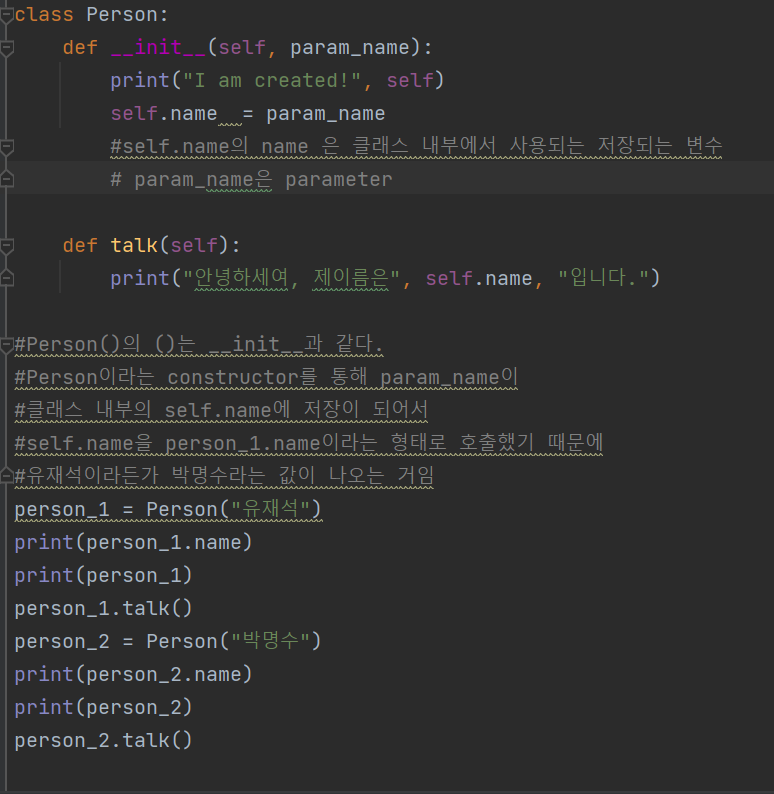Image resolution: width=774 pixels, height=794 pixels.
Task: Toggle fold end marker beside talk print line
Action: [7, 277]
